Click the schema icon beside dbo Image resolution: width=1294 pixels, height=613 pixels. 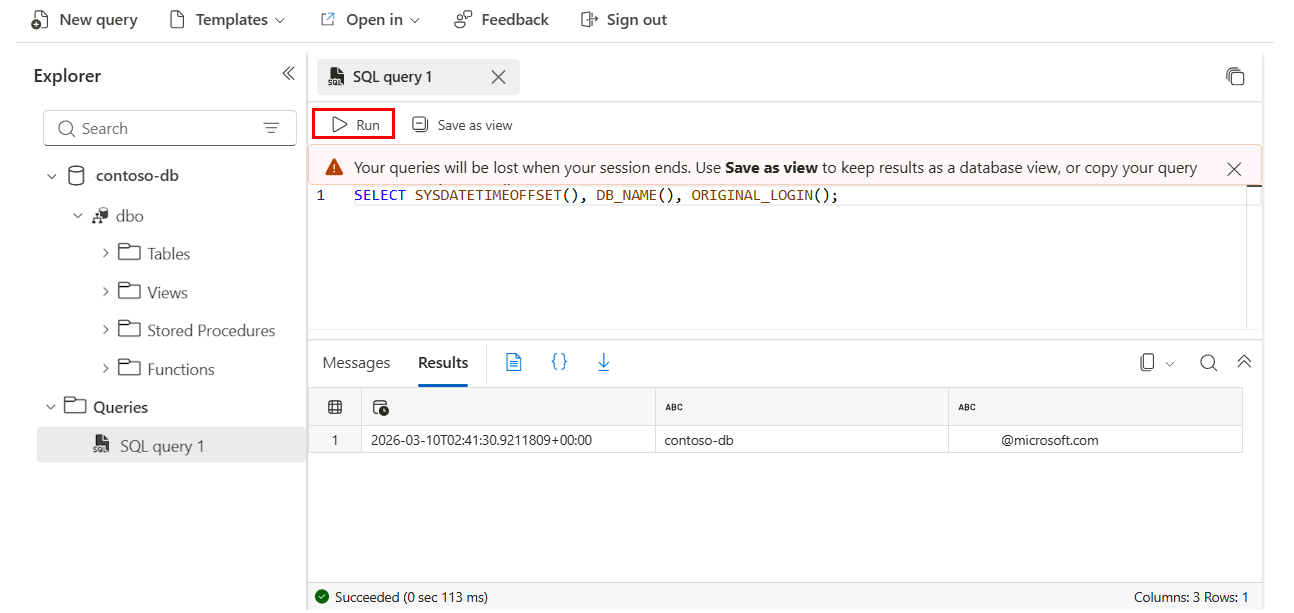(x=100, y=216)
